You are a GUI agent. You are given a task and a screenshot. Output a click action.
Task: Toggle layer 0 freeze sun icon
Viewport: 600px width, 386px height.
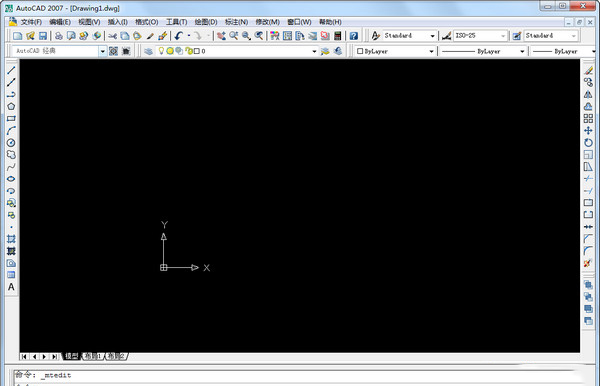coord(170,51)
